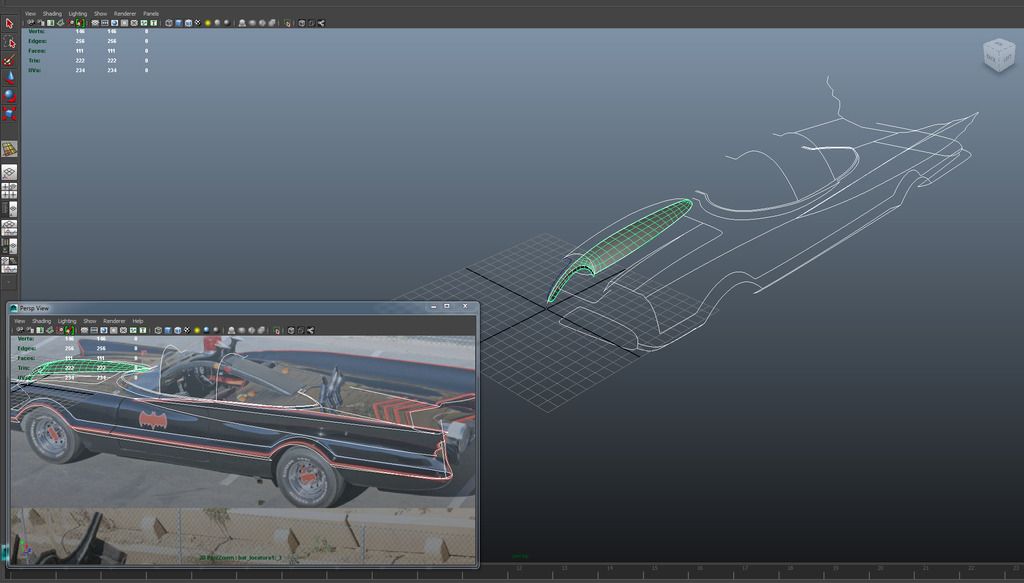Viewport: 1024px width, 583px height.
Task: Toggle Safe Action in main viewport toolbar
Action: (x=144, y=23)
